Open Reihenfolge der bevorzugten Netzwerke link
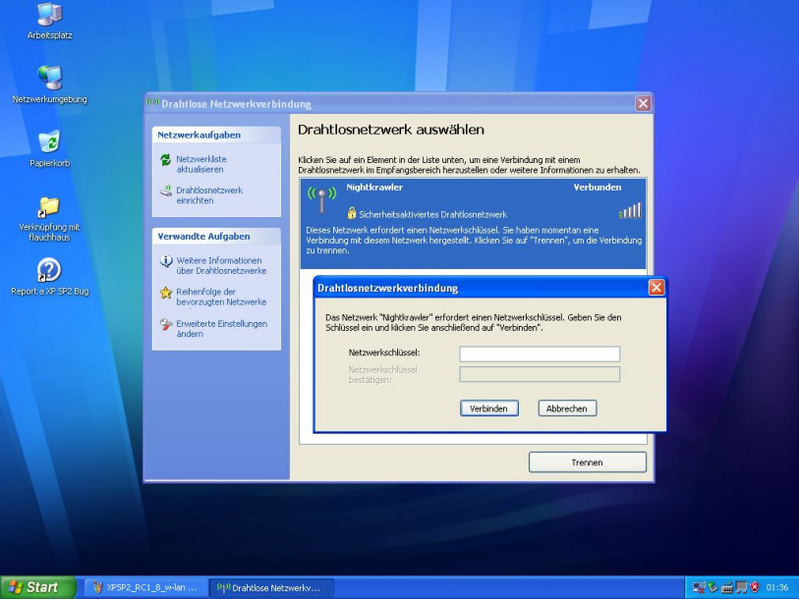 coord(221,296)
